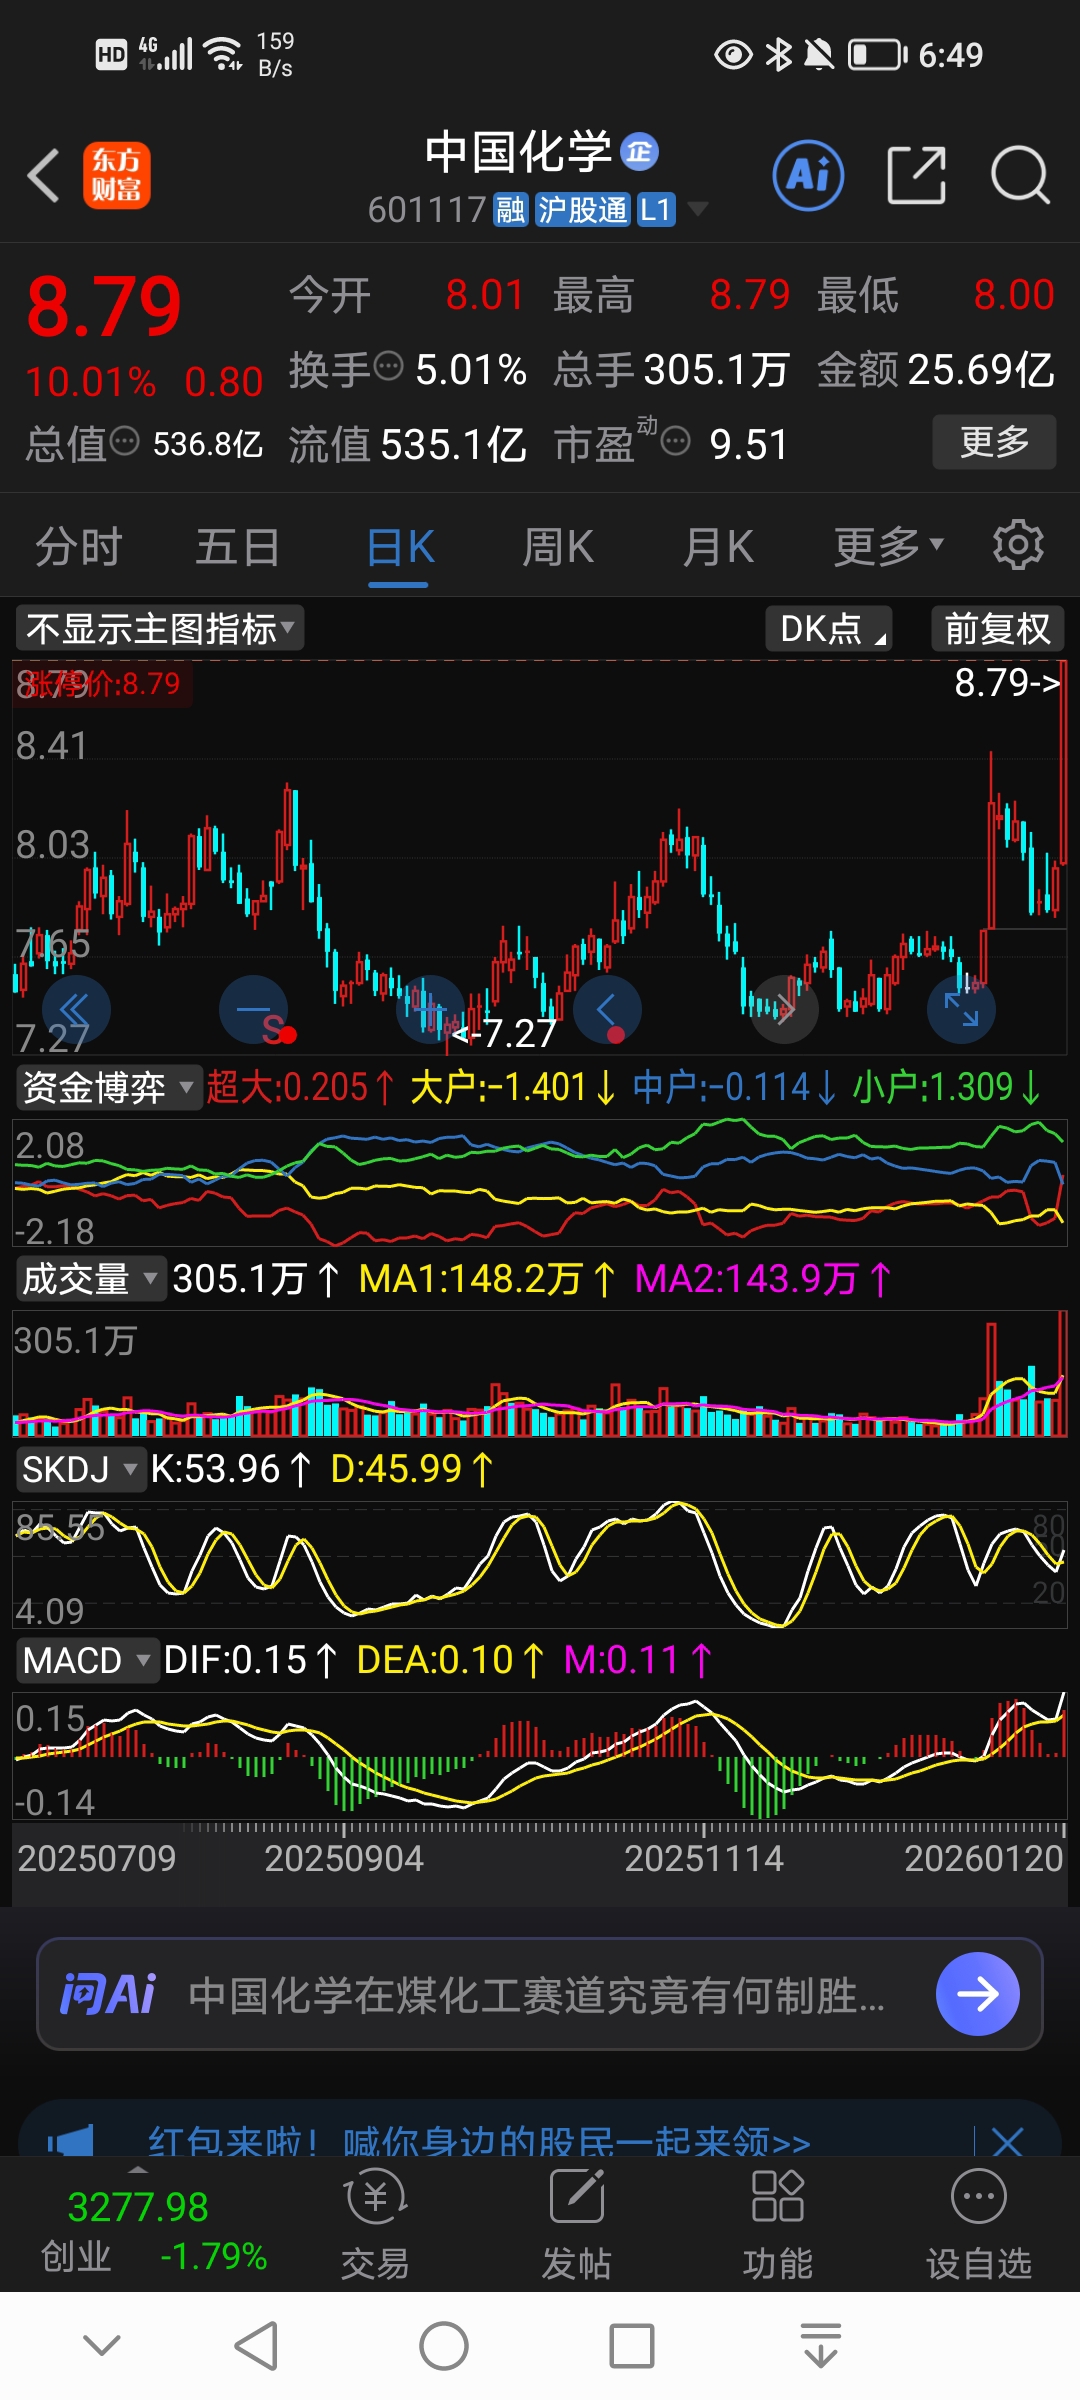Screen dimensions: 1080x2400
Task: Tap the 金额 25.69亿 turnover value
Action: pos(935,369)
